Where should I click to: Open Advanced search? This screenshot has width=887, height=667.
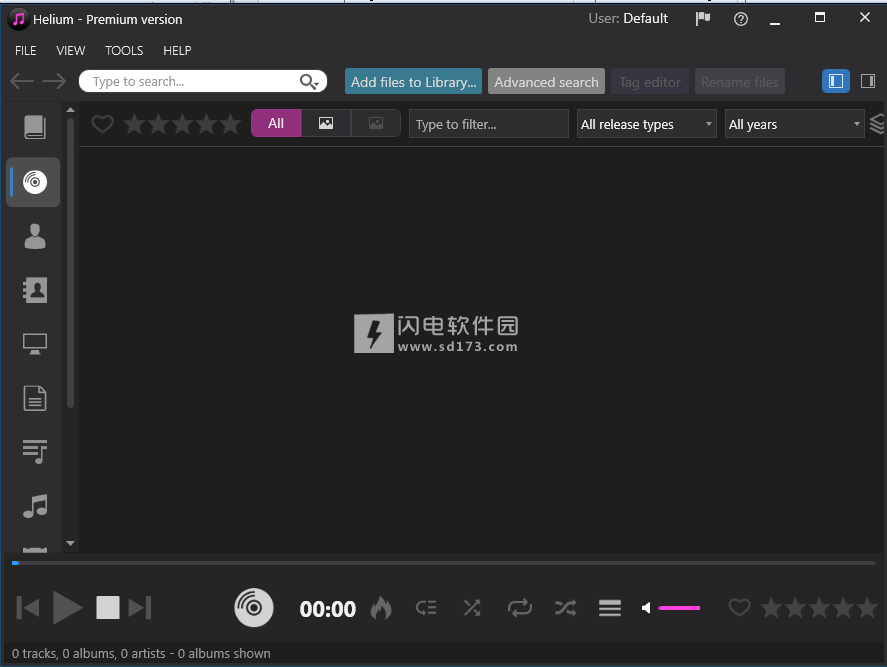(x=546, y=81)
